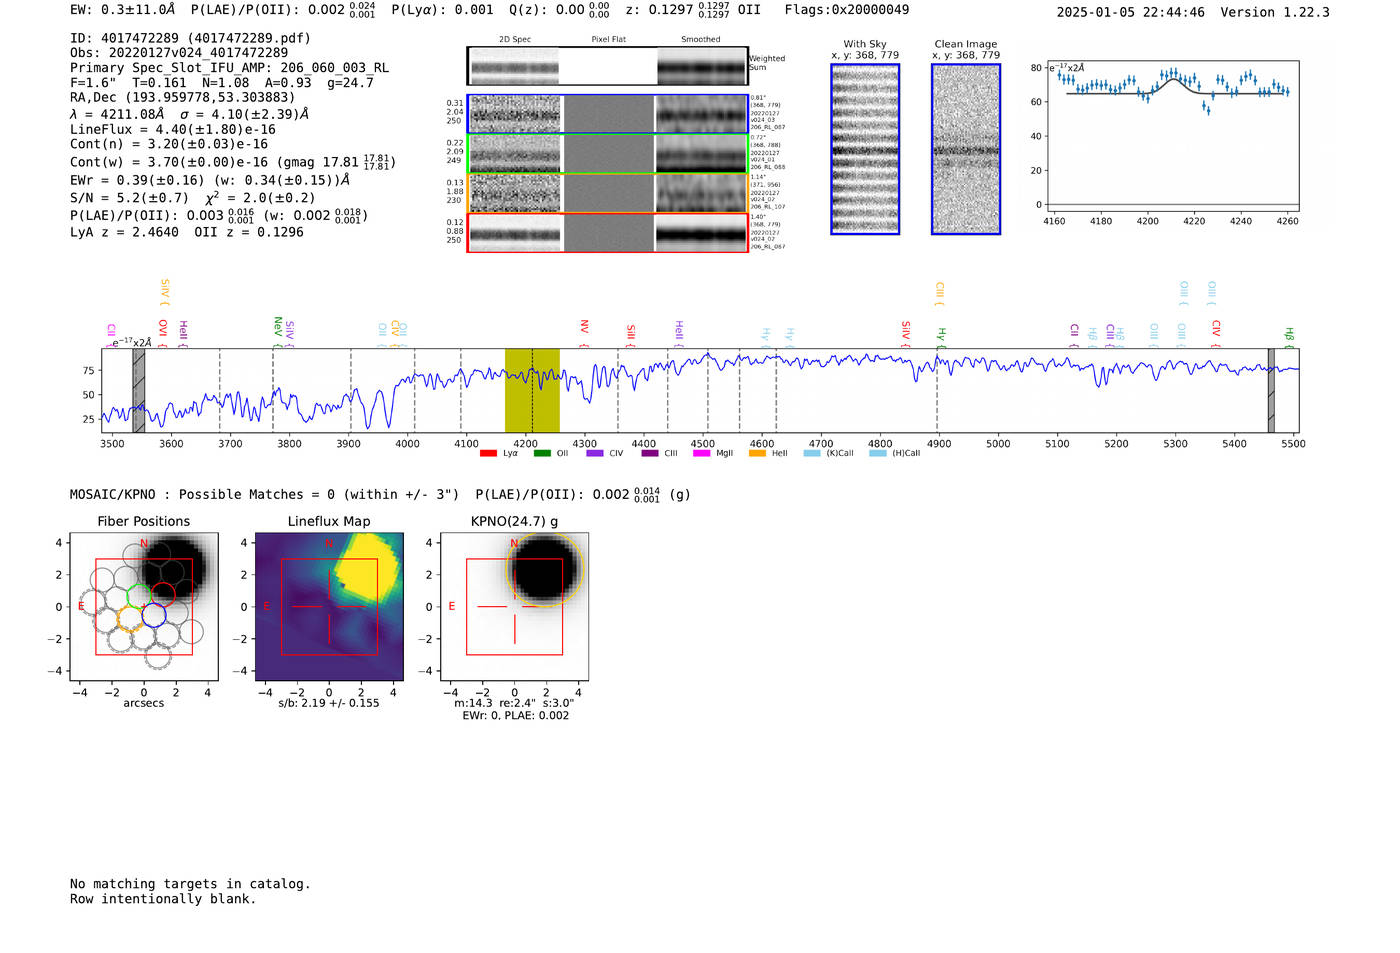
Task: Click the green OII legend swatch
Action: [x=542, y=453]
